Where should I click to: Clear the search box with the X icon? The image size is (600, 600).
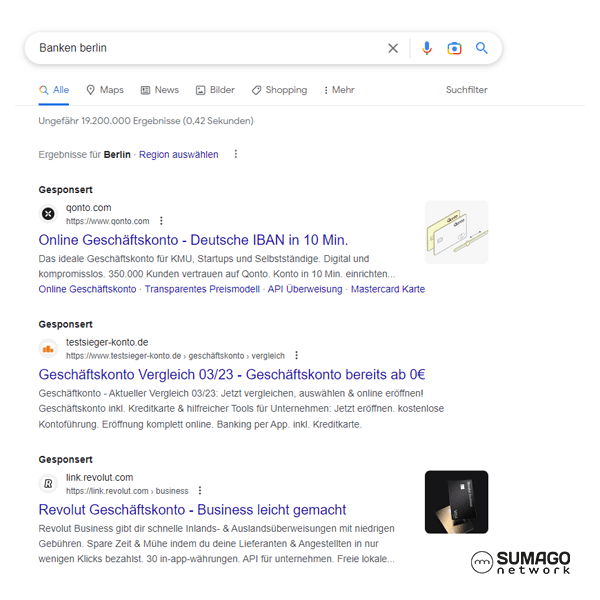[393, 48]
